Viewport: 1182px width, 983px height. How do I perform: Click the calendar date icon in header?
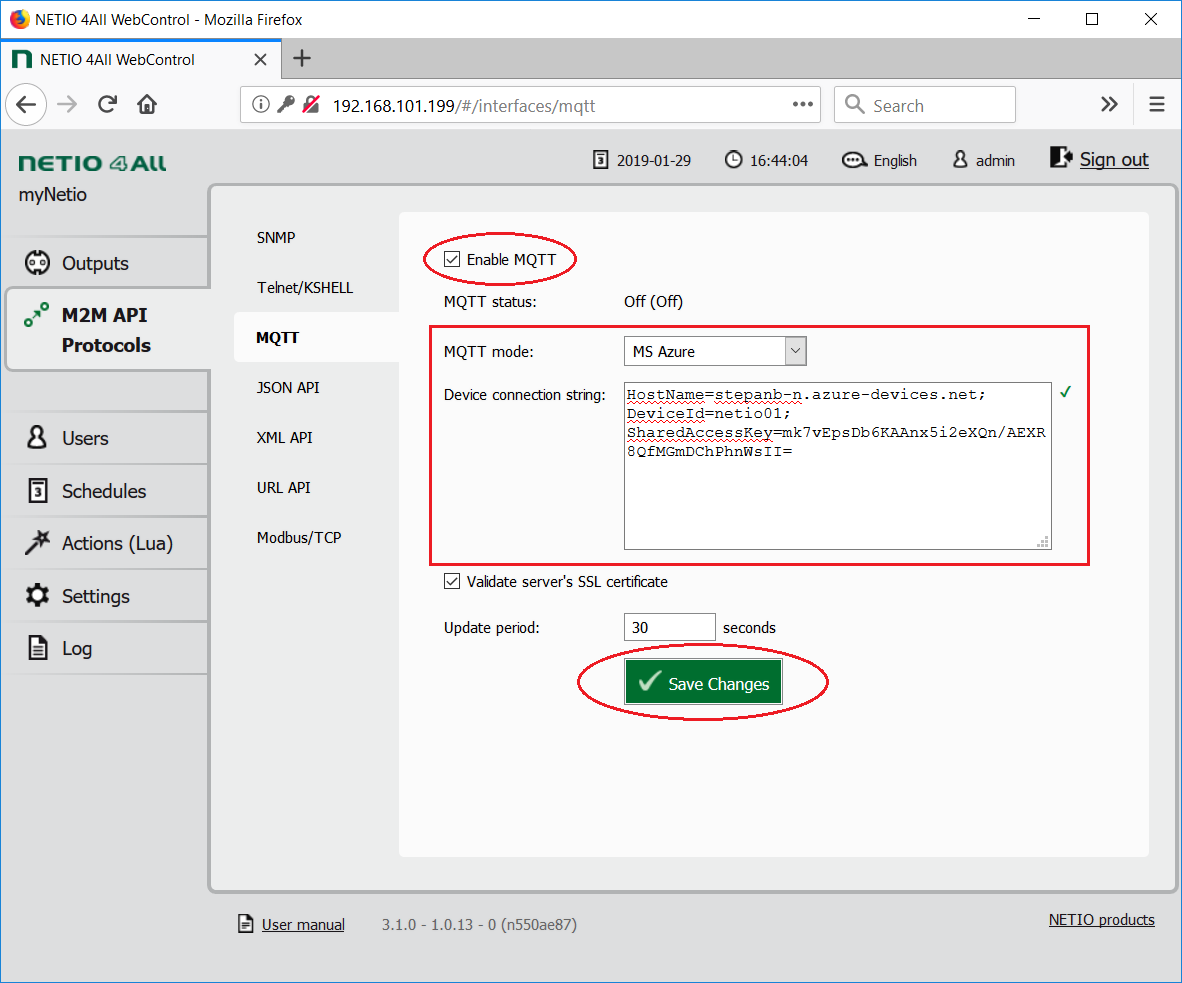pyautogui.click(x=600, y=160)
